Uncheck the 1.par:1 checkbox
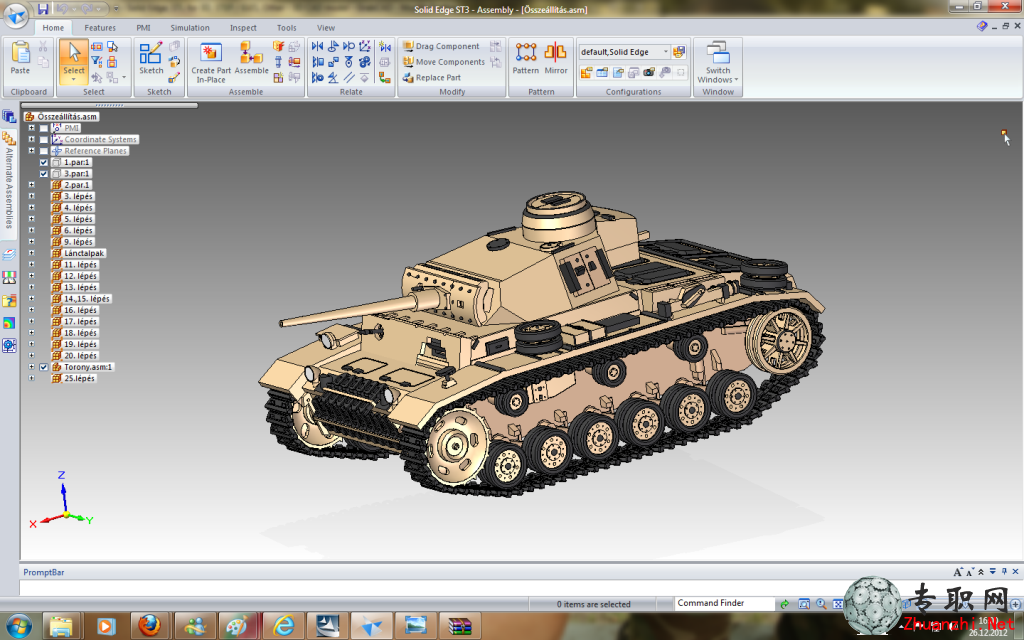 pyautogui.click(x=44, y=163)
